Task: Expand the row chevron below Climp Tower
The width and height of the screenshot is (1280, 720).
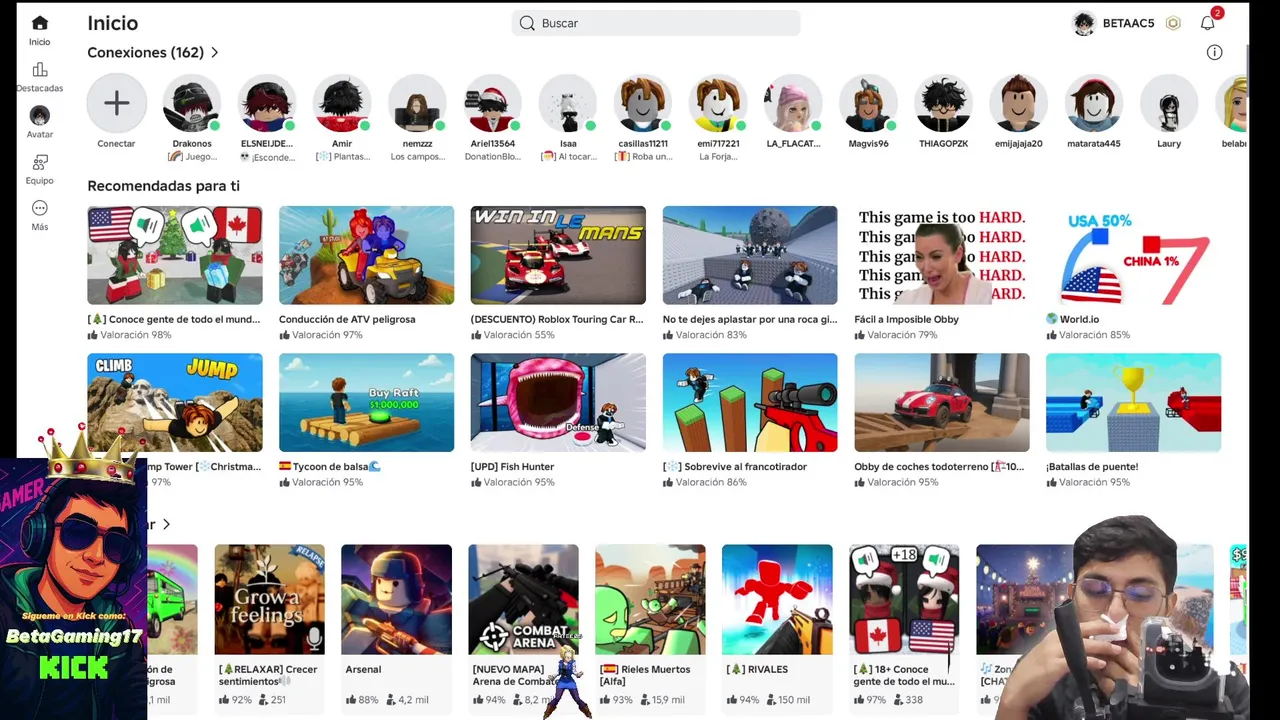Action: [x=166, y=524]
